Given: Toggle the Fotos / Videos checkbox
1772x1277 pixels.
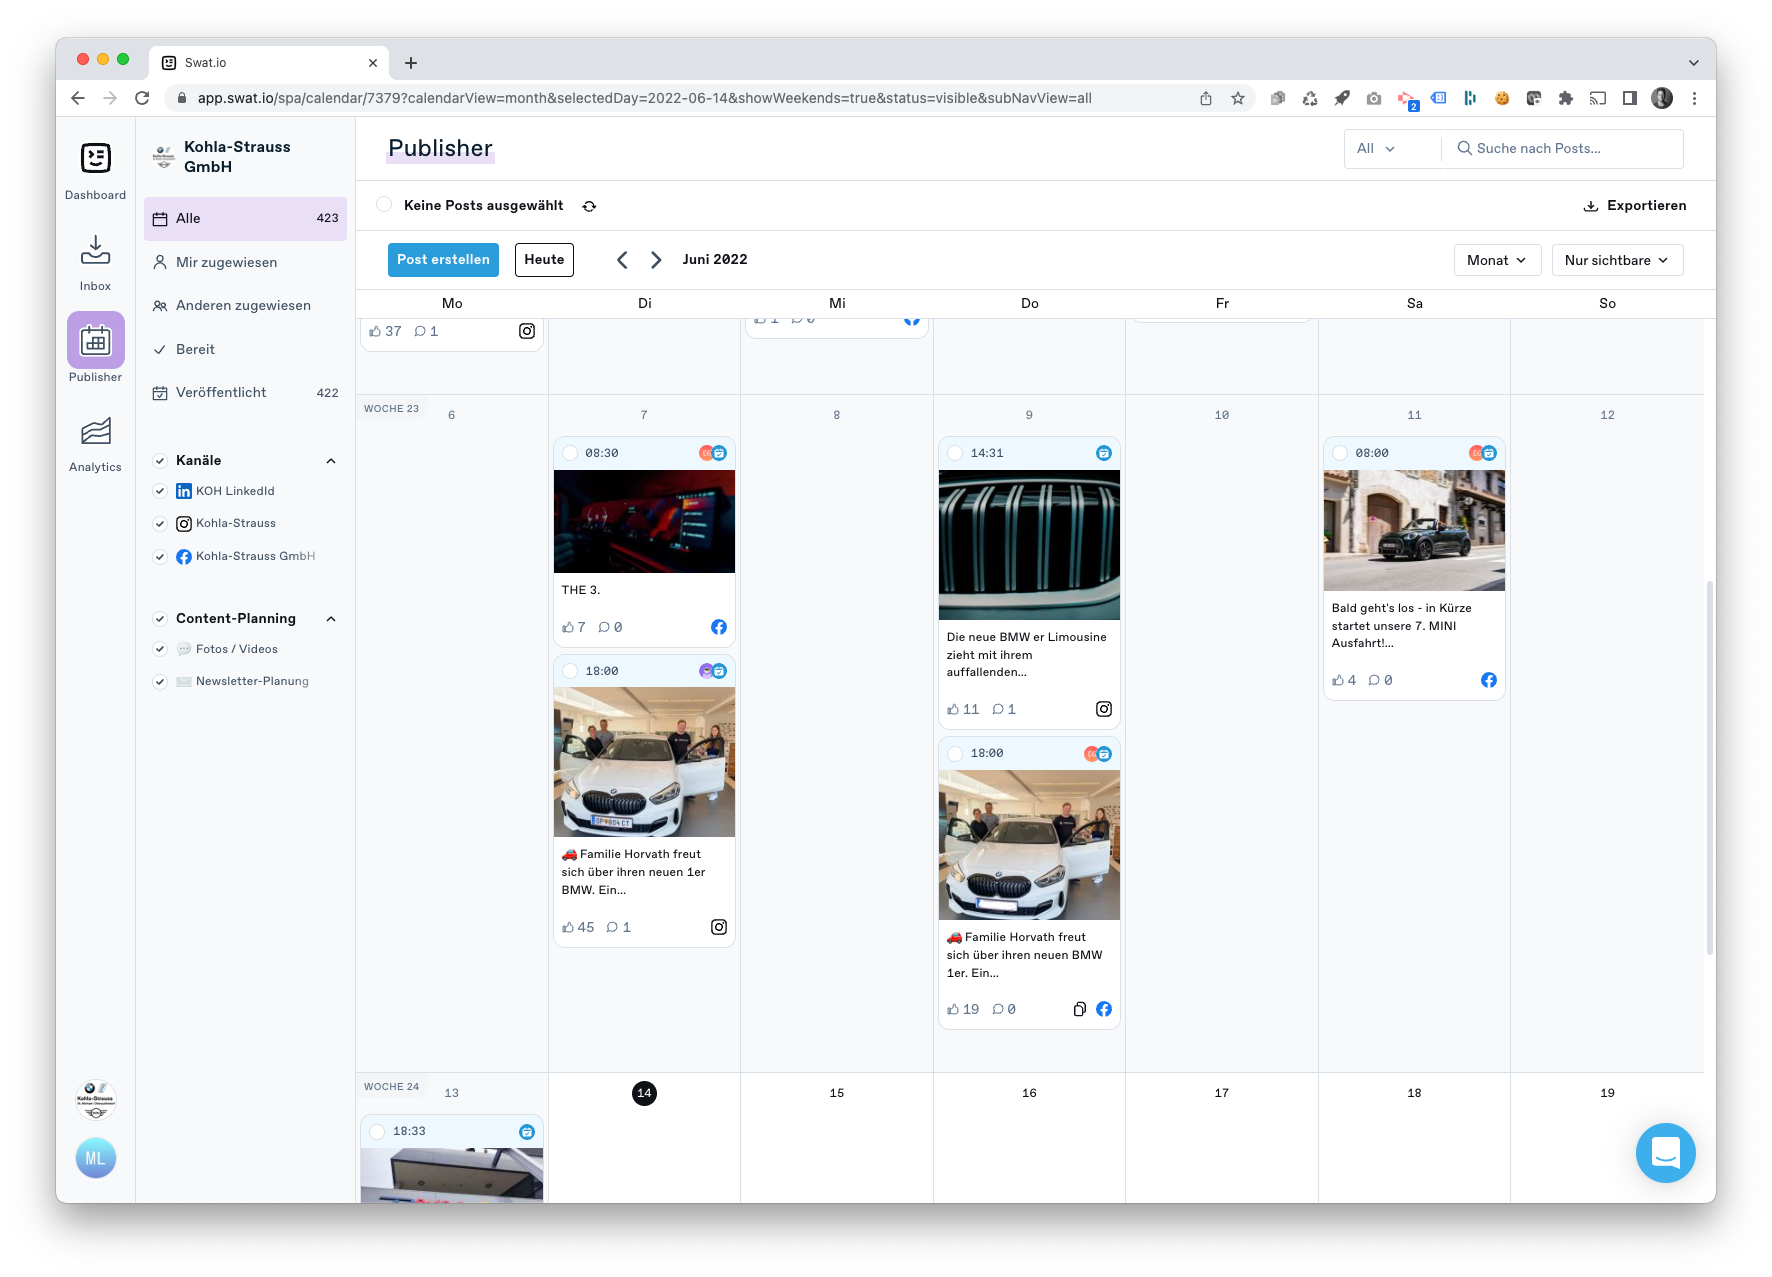Looking at the screenshot, I should (160, 649).
